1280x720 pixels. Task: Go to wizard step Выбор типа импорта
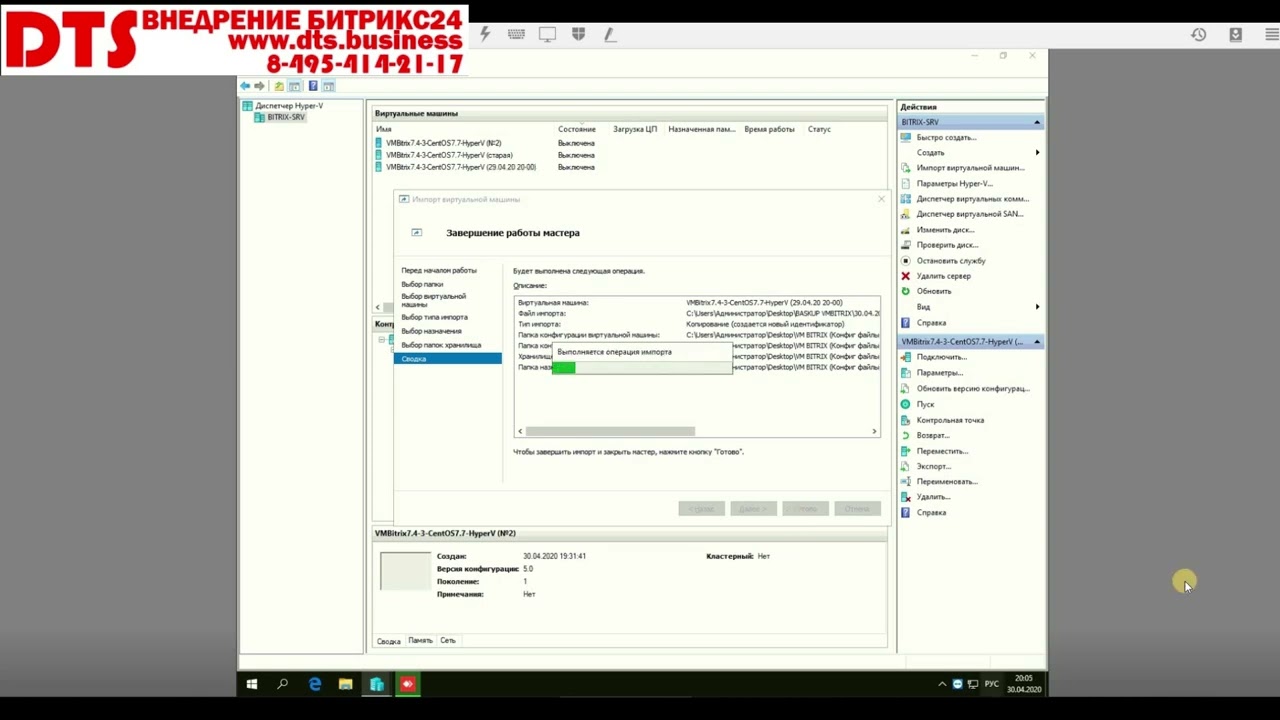click(x=434, y=317)
